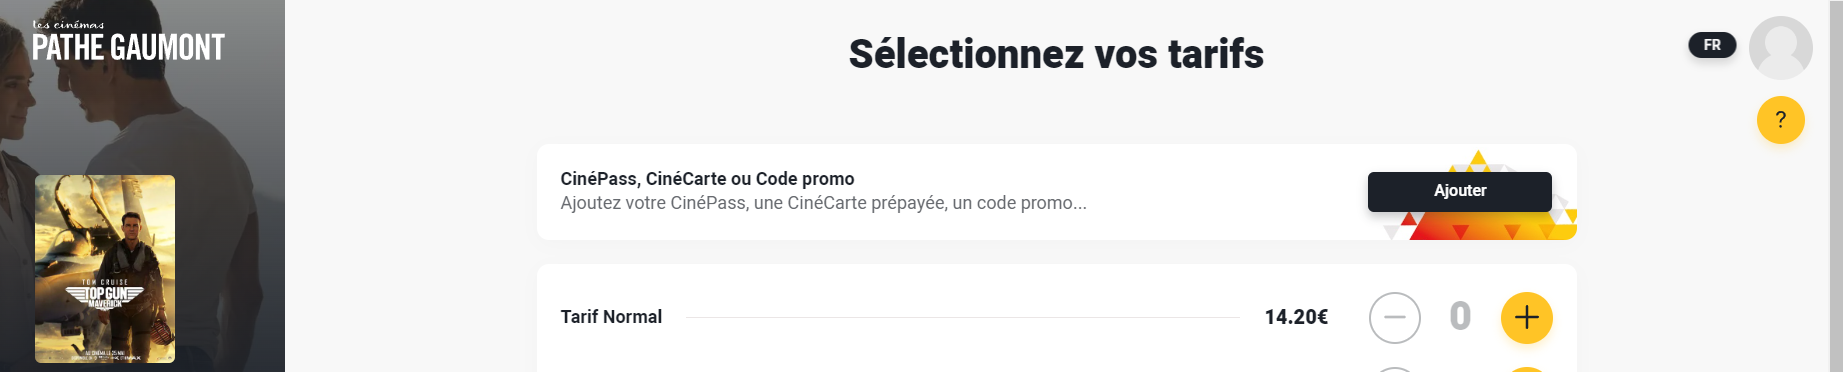Click the CinéPass, CinéCarte ou Code promo title

[707, 179]
